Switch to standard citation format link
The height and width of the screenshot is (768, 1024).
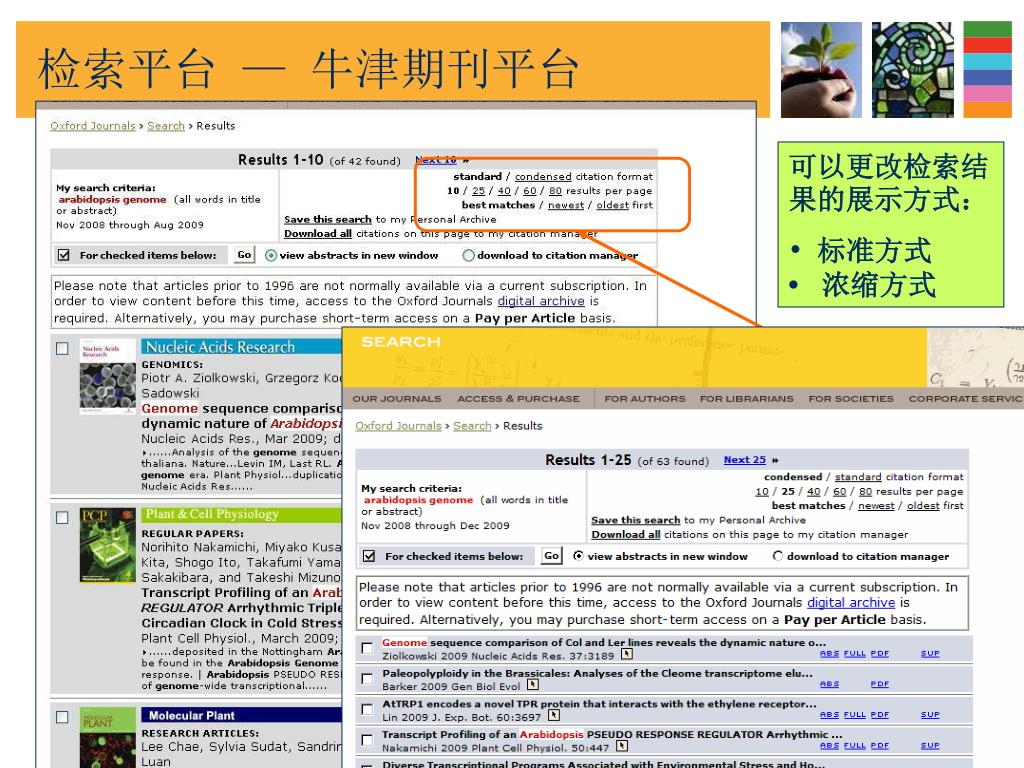click(857, 477)
